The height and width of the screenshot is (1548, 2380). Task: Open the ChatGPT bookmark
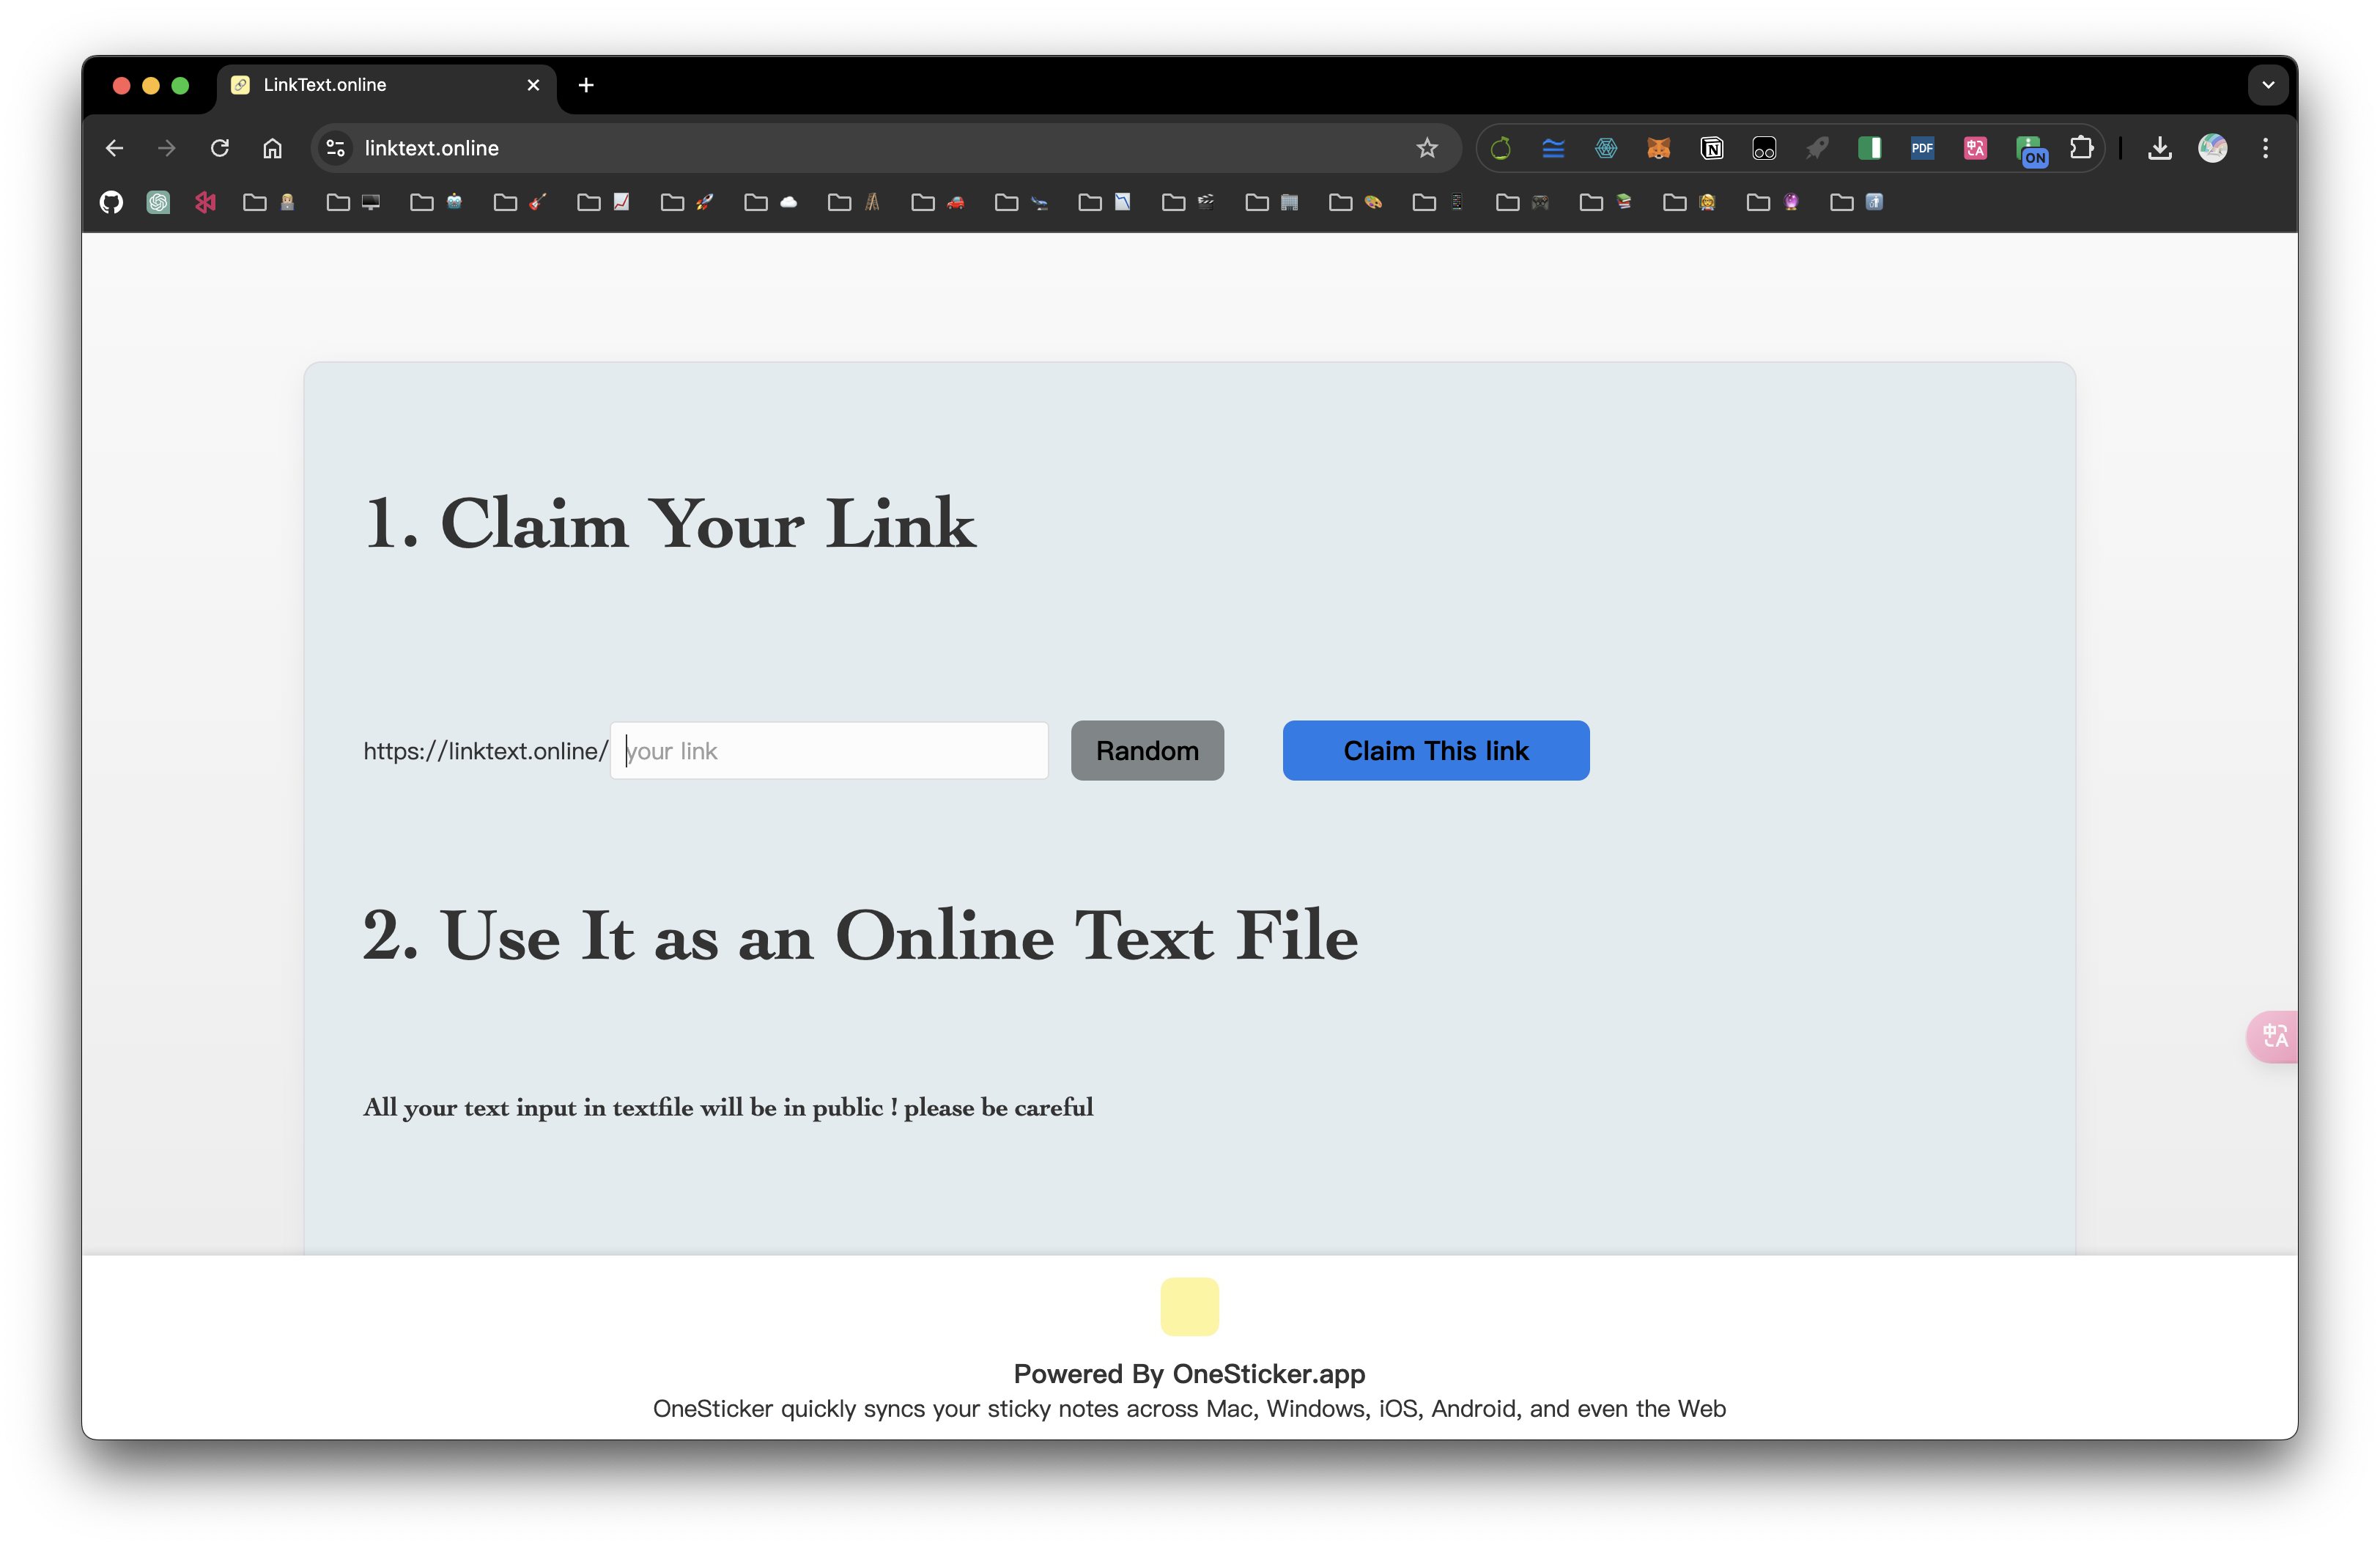click(158, 202)
